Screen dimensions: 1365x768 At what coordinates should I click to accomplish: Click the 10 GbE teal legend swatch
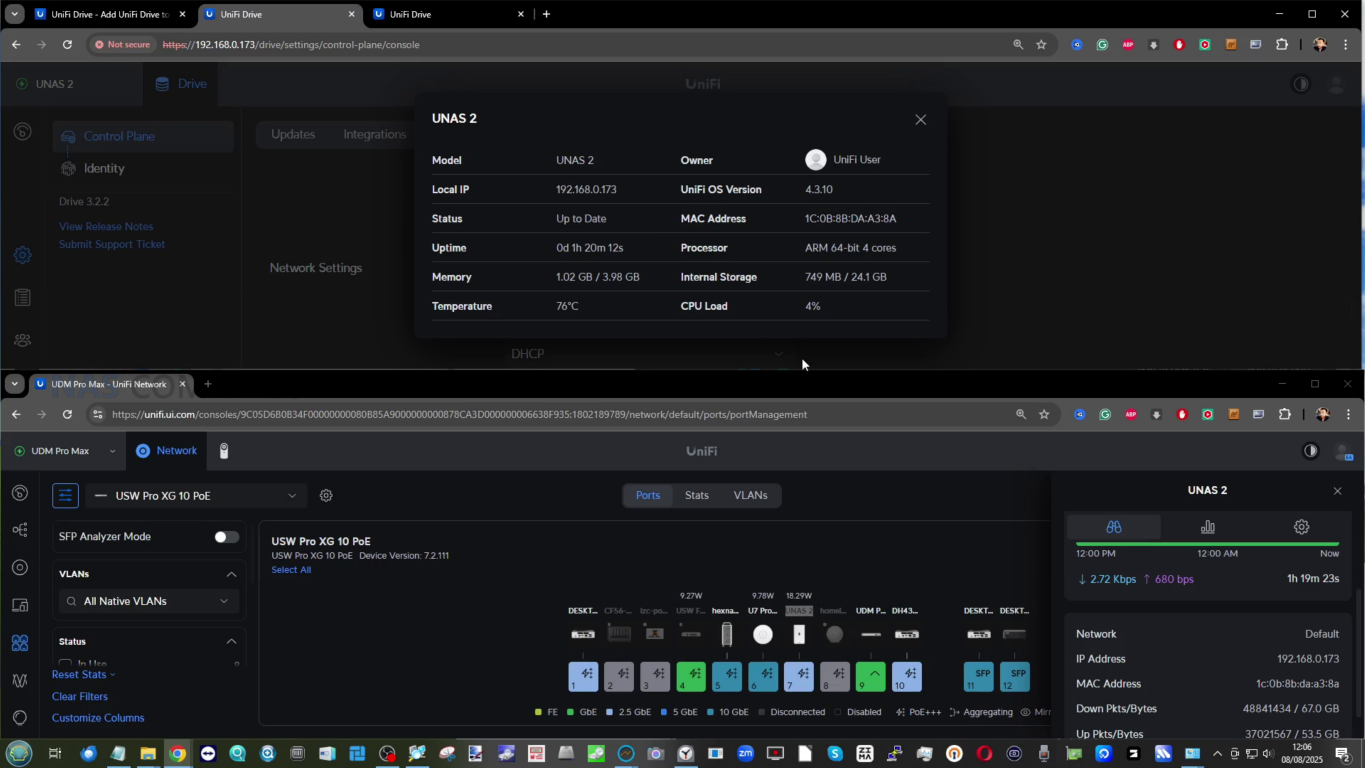710,712
